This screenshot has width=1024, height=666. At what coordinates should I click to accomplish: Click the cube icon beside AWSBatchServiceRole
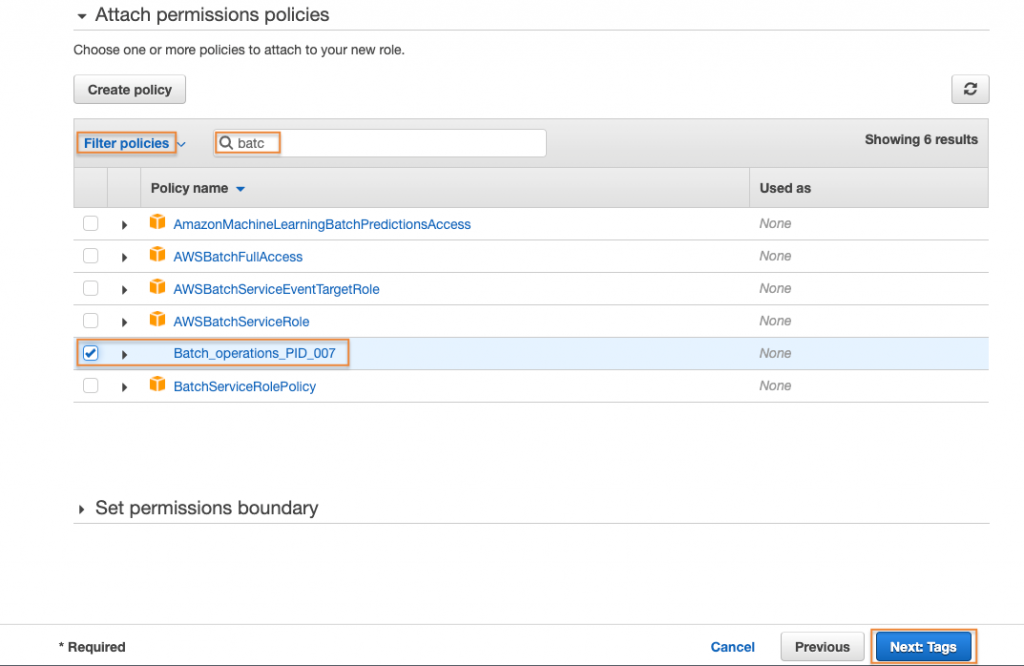(x=157, y=321)
